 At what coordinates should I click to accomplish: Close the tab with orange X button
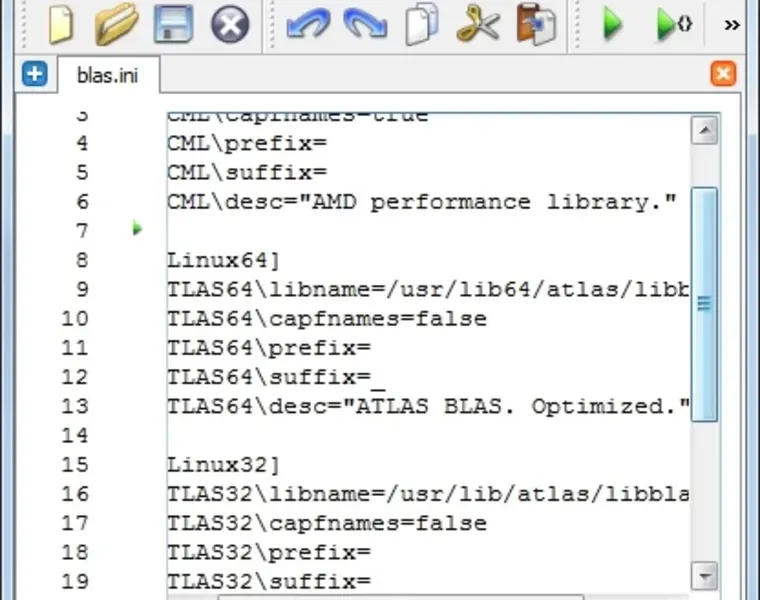pyautogui.click(x=723, y=74)
